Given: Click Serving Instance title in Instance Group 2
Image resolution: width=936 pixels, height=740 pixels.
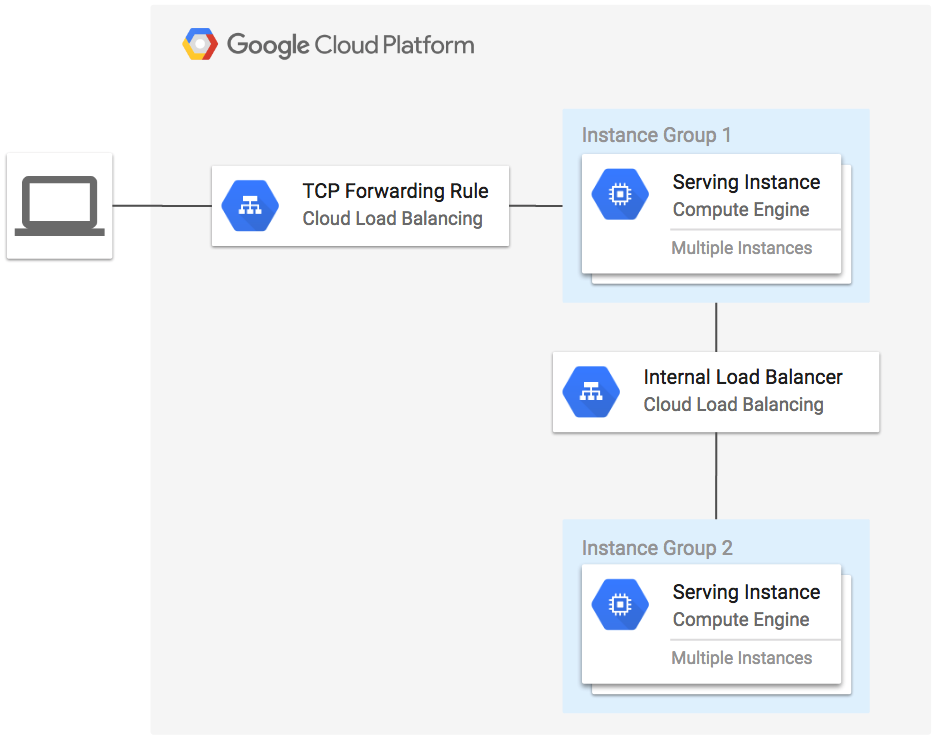Looking at the screenshot, I should [x=746, y=592].
